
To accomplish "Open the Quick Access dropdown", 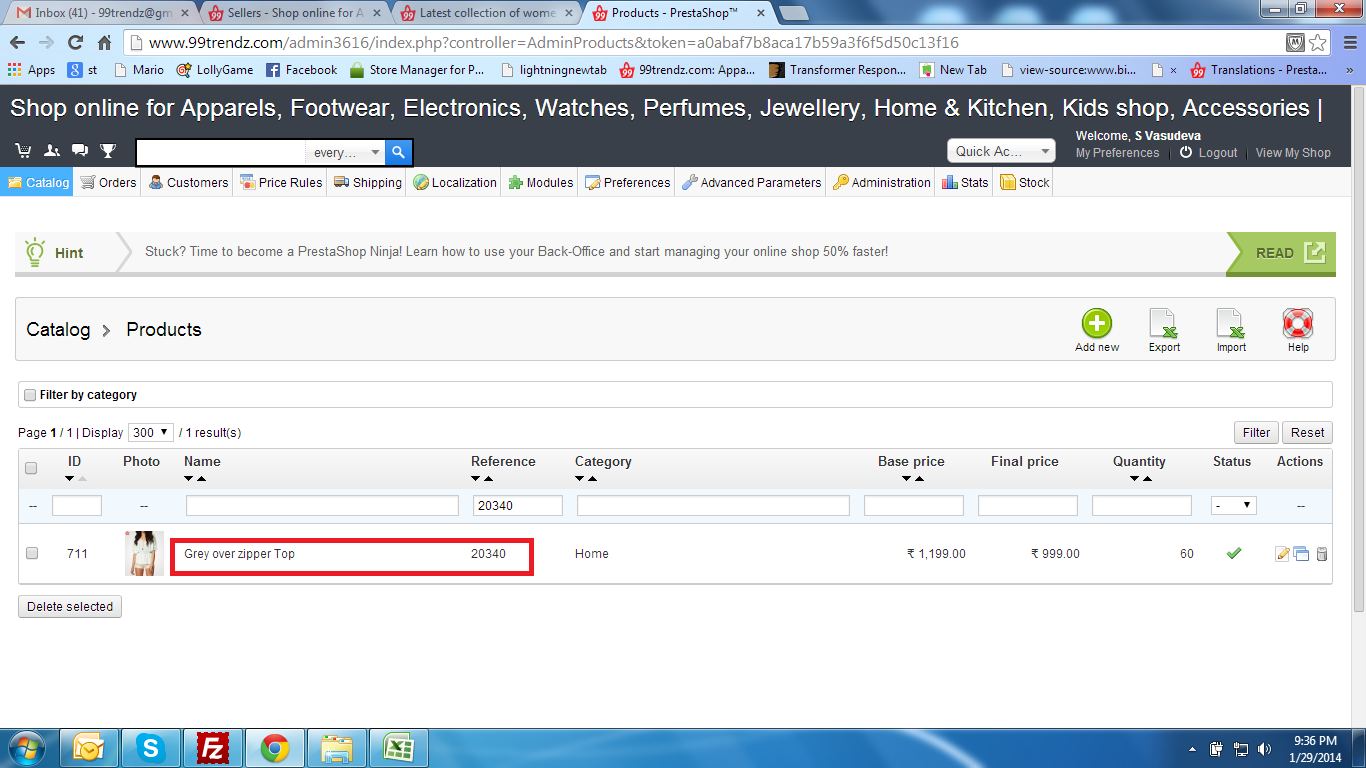I will point(1001,151).
